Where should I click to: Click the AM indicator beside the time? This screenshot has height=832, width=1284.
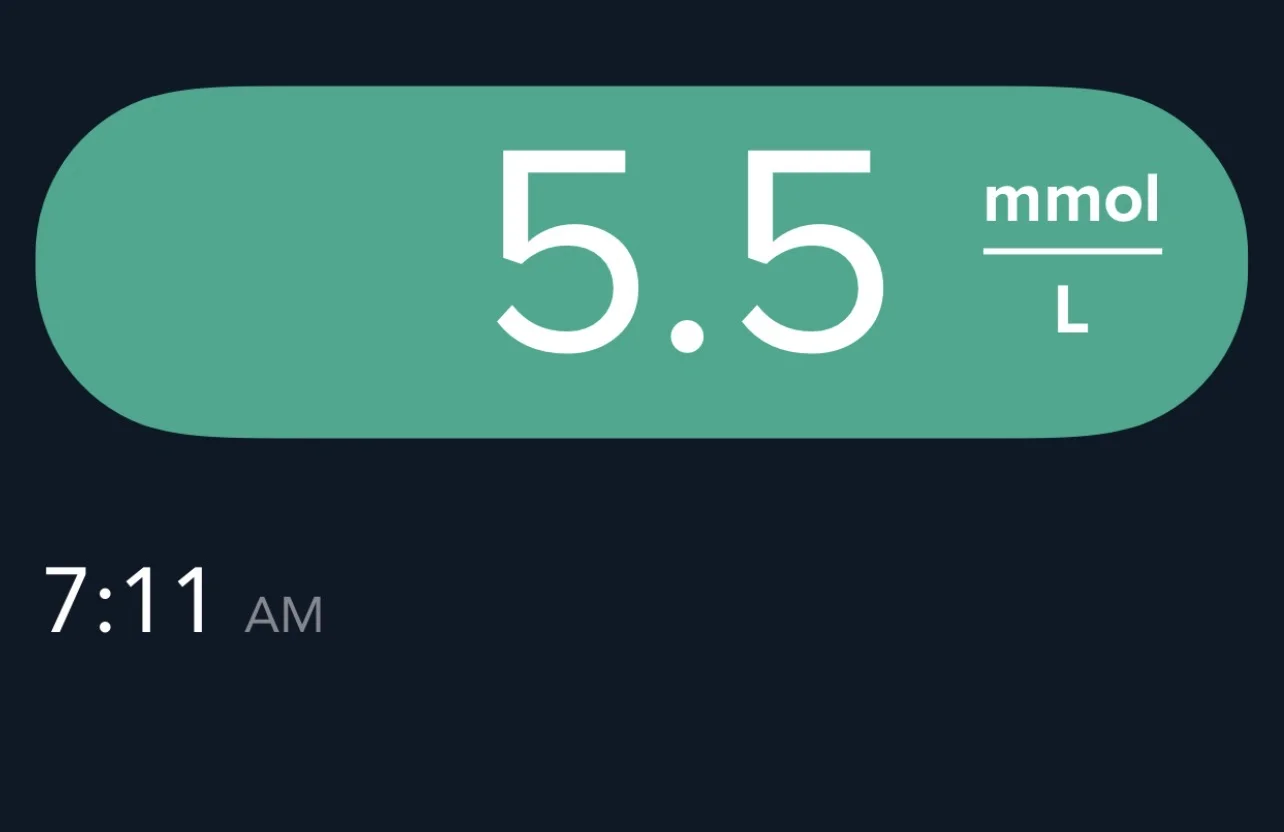coord(283,615)
